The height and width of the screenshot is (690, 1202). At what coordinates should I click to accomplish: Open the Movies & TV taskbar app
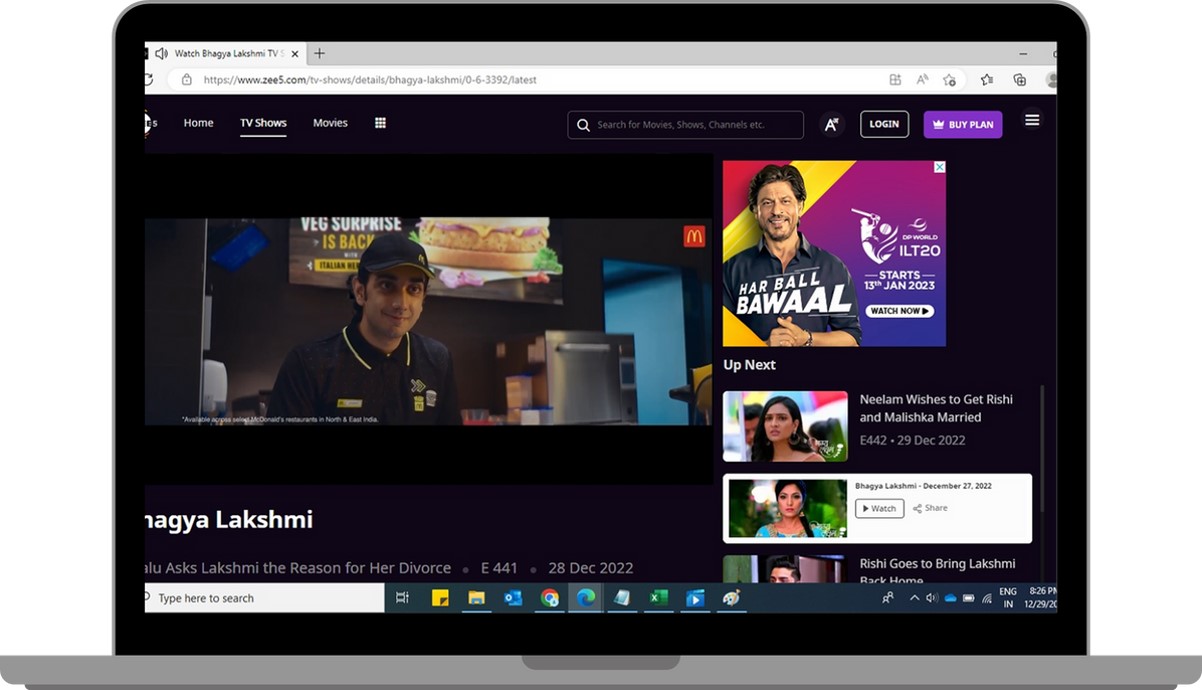point(695,598)
